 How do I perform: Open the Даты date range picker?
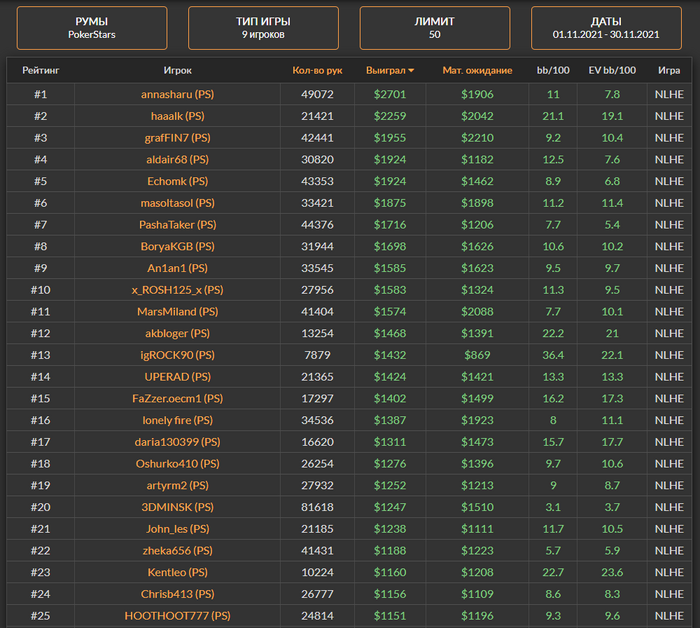605,27
